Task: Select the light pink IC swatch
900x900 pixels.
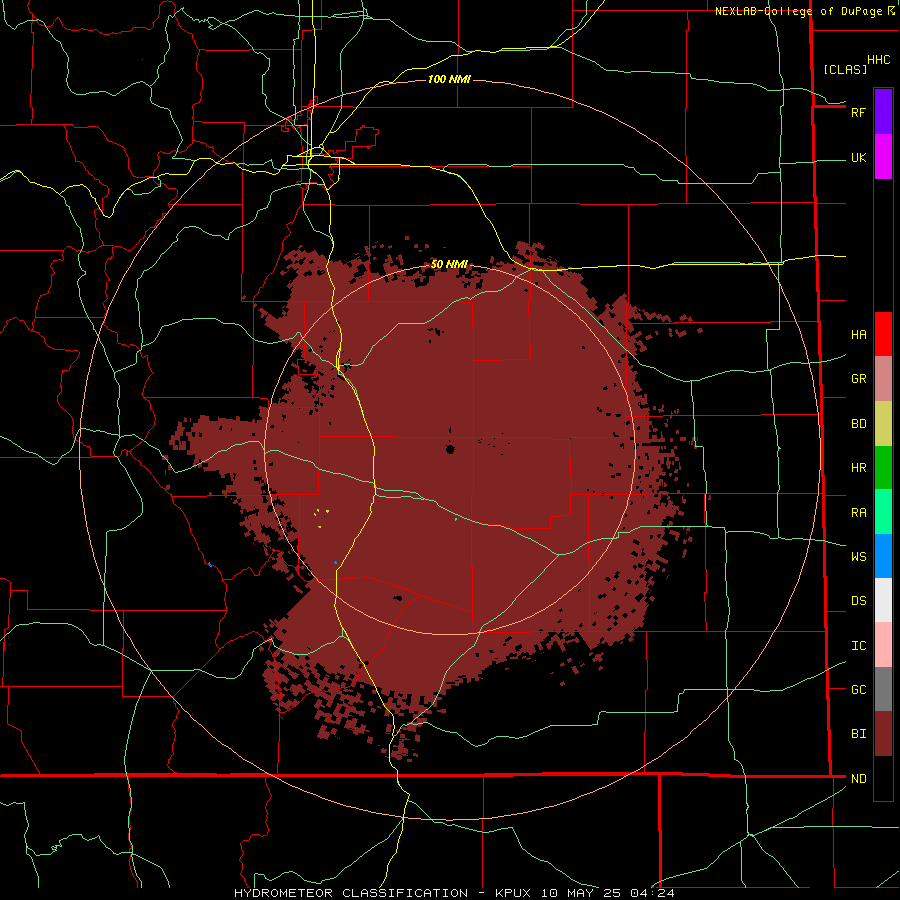Action: tap(883, 645)
